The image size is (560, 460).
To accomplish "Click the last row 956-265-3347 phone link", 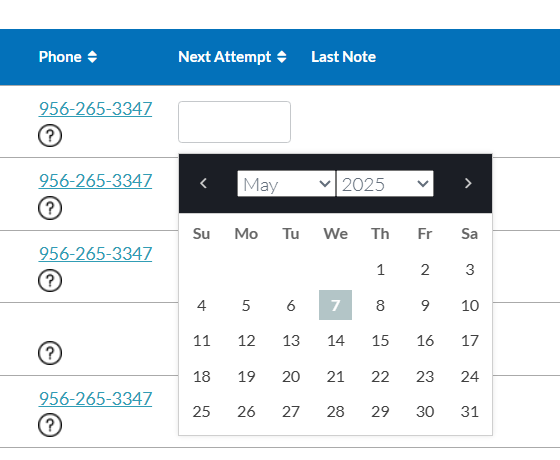I will 95,399.
